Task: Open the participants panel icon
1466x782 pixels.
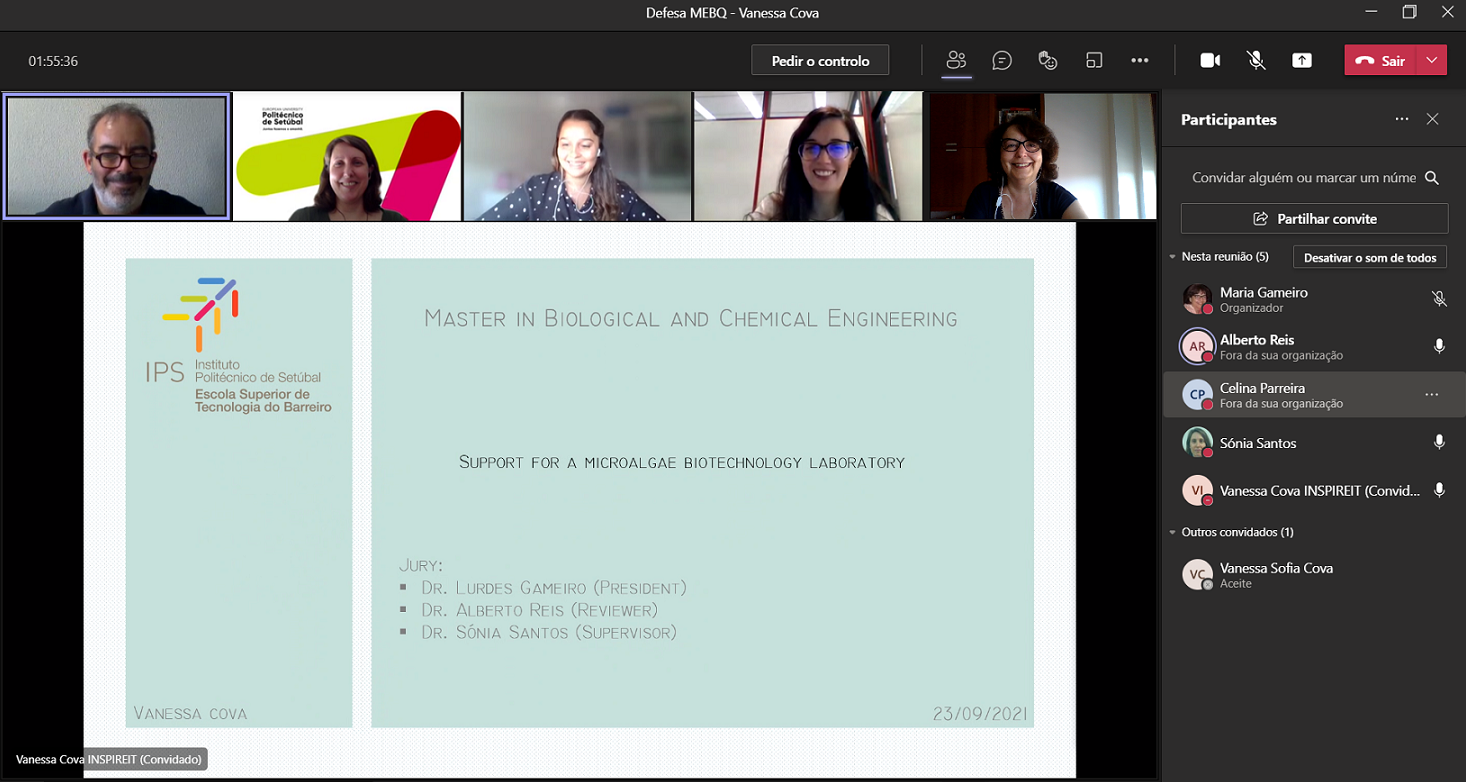Action: 956,60
